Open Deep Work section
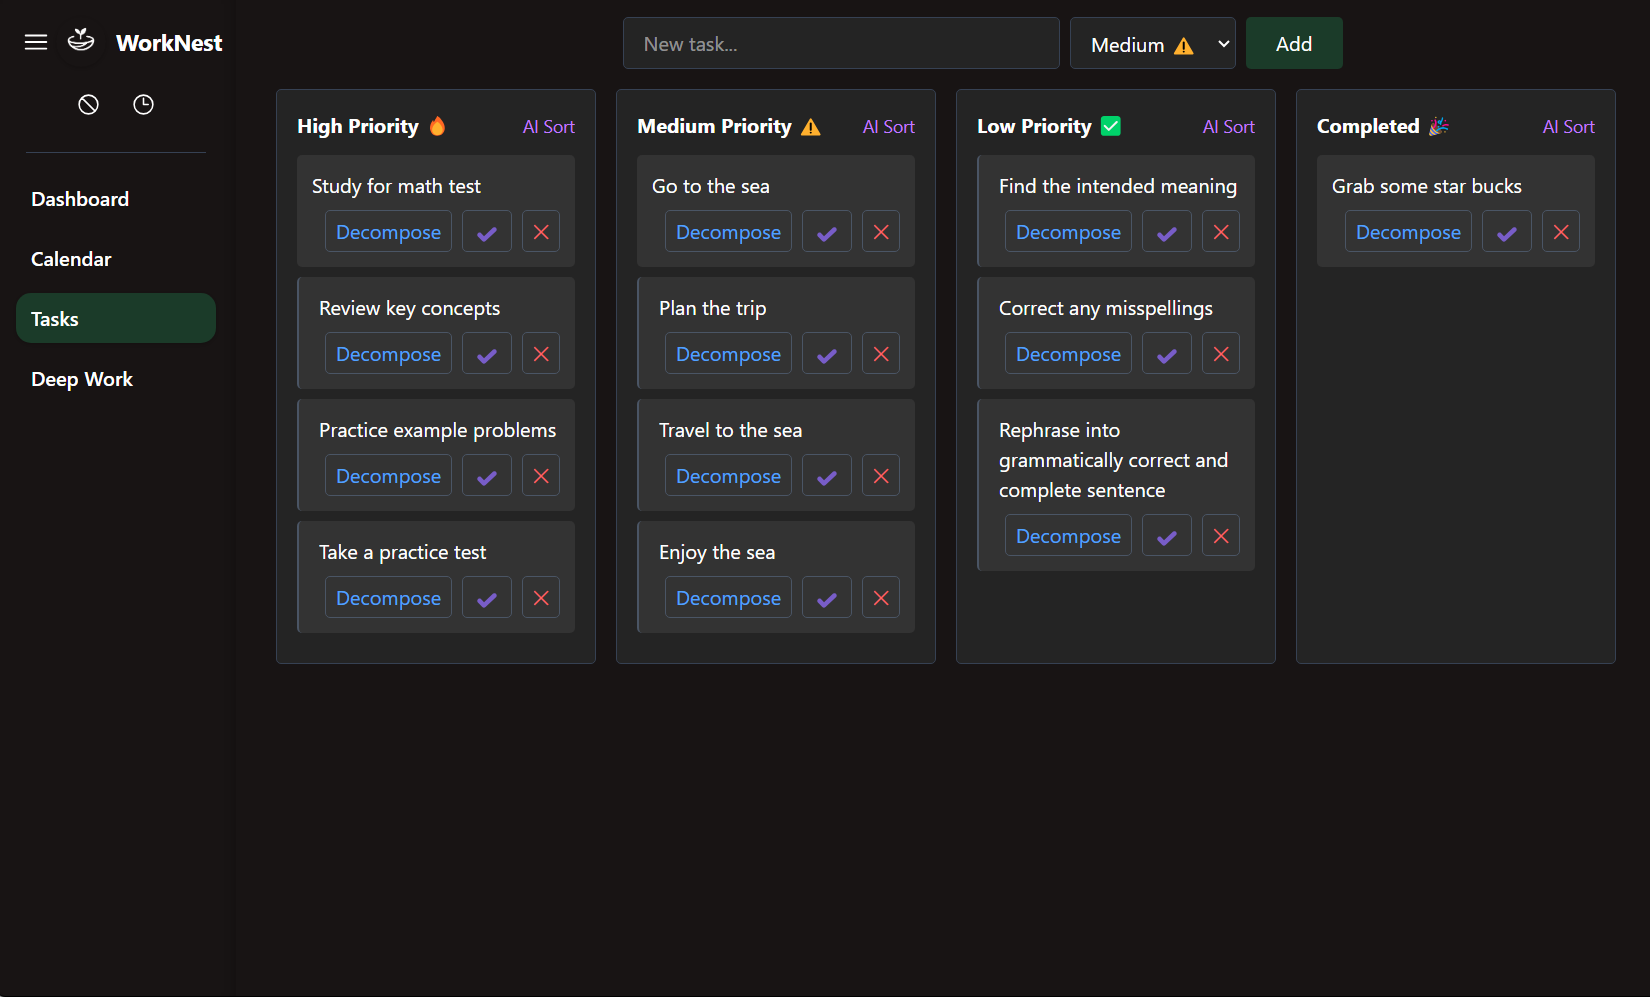The height and width of the screenshot is (997, 1650). [x=116, y=379]
